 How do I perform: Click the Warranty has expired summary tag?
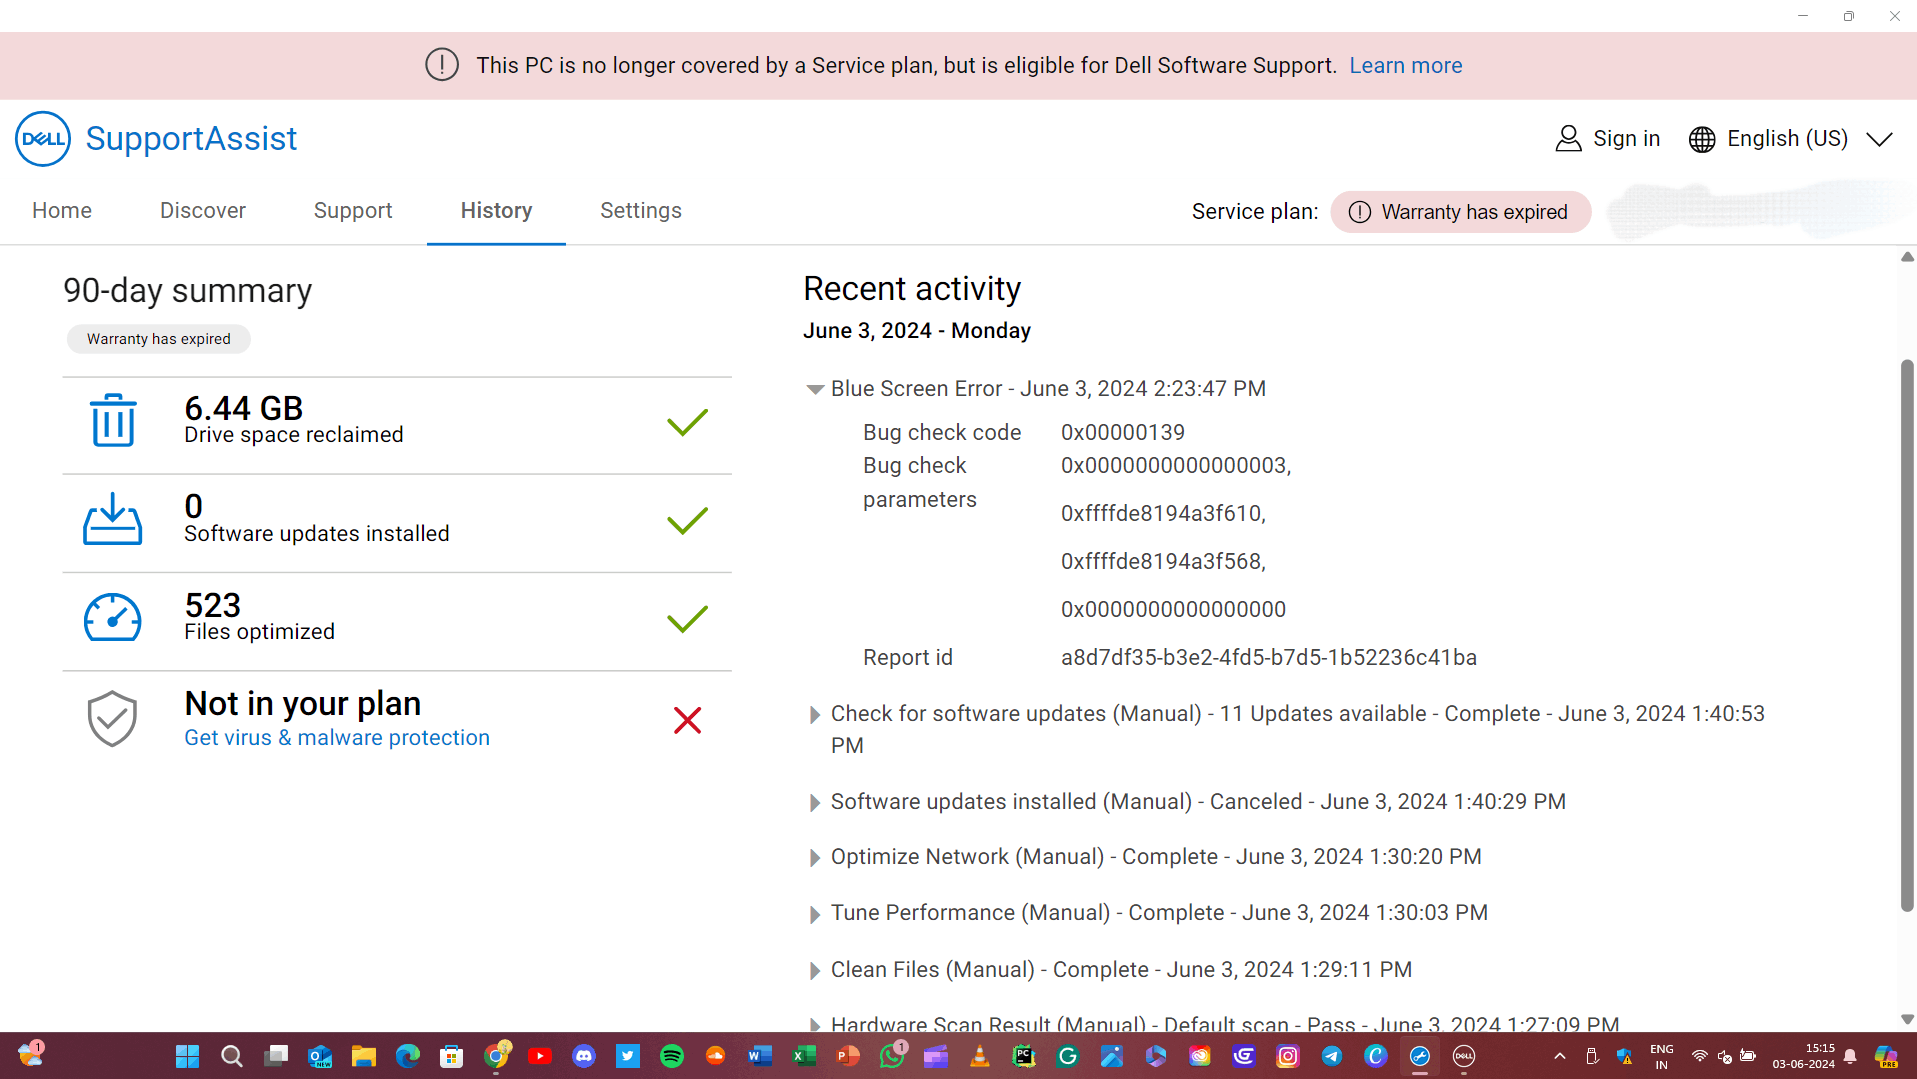(159, 339)
